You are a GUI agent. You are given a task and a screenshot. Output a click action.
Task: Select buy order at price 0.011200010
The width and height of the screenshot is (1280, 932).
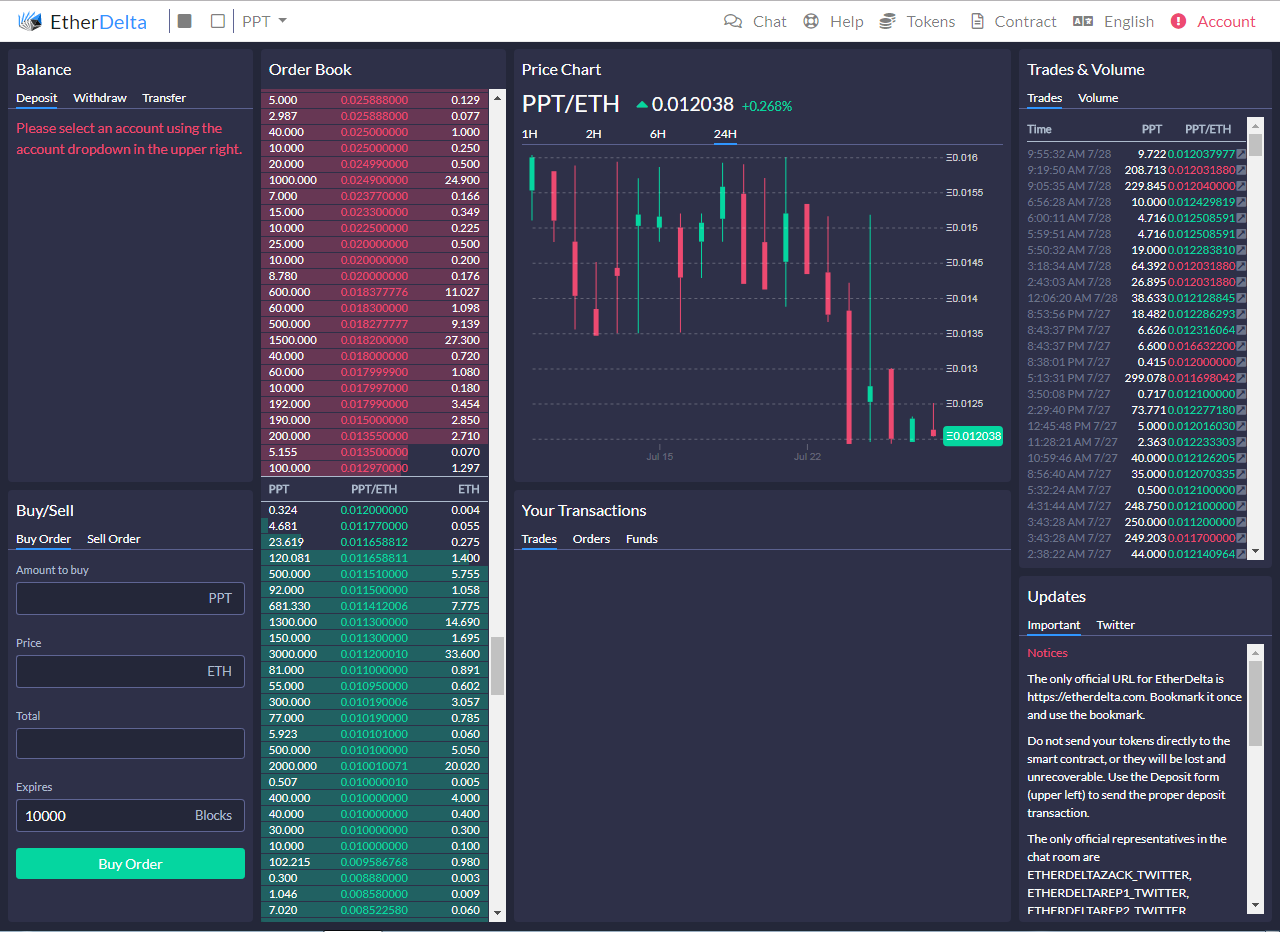[x=374, y=654]
